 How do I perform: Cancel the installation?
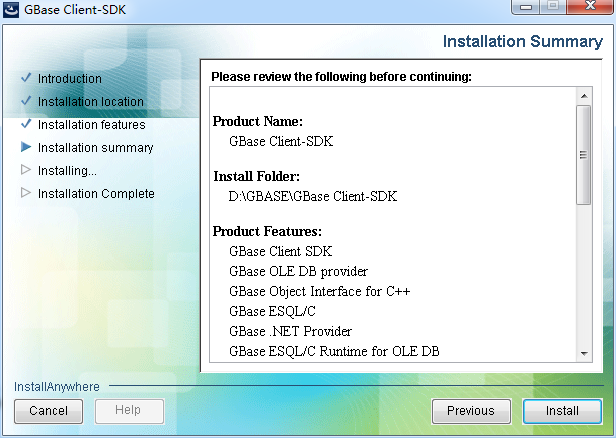coord(48,411)
